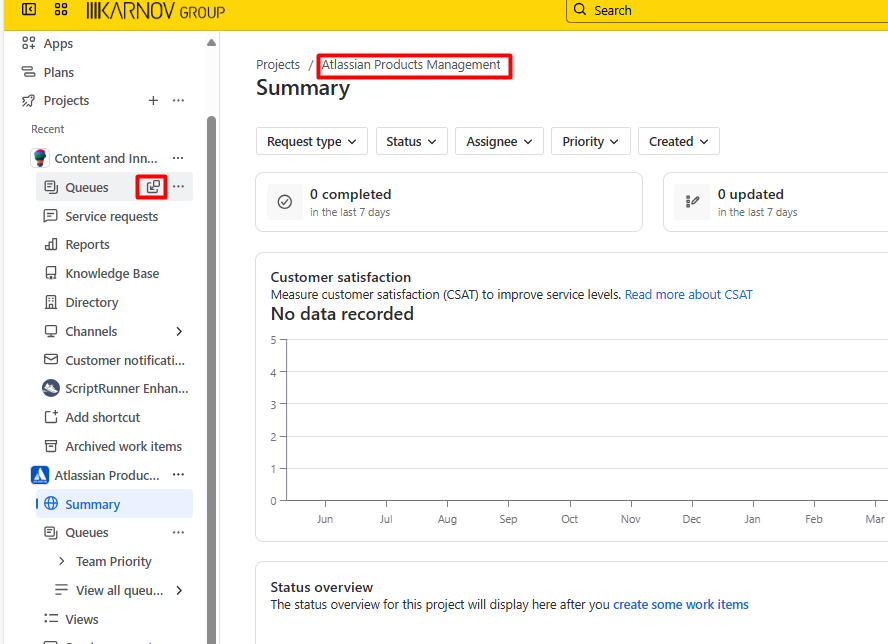Click the plus icon to create project
Viewport: 888px width, 644px height.
[x=153, y=100]
